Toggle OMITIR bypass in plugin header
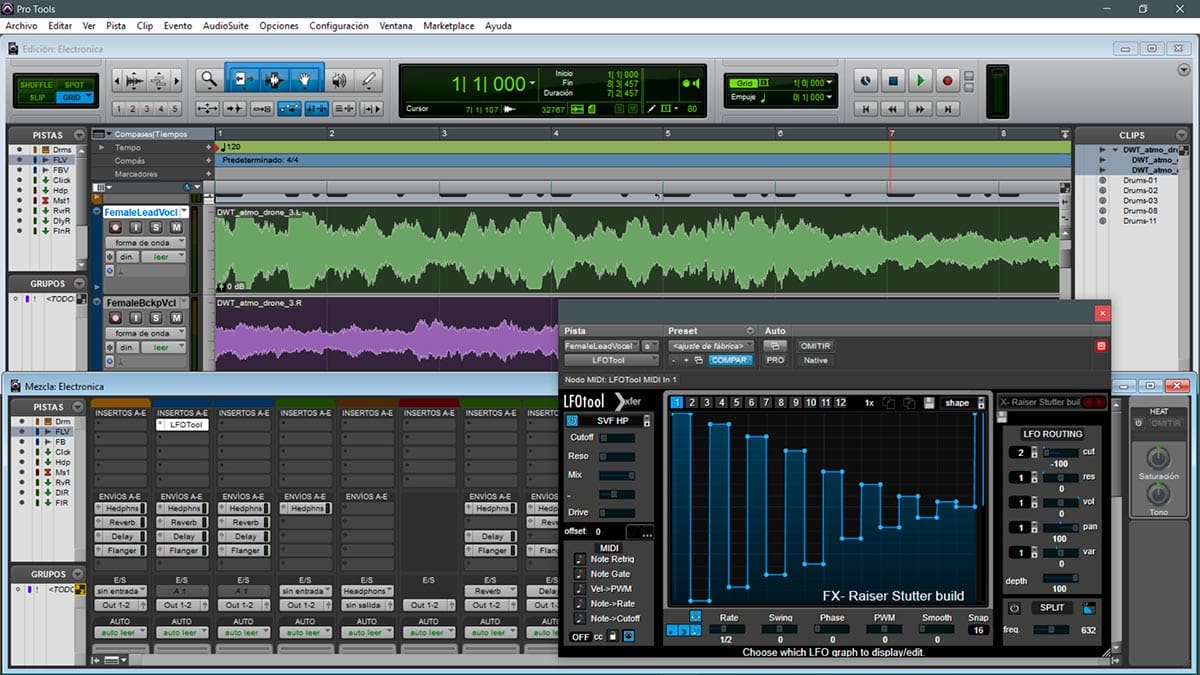 tap(816, 346)
